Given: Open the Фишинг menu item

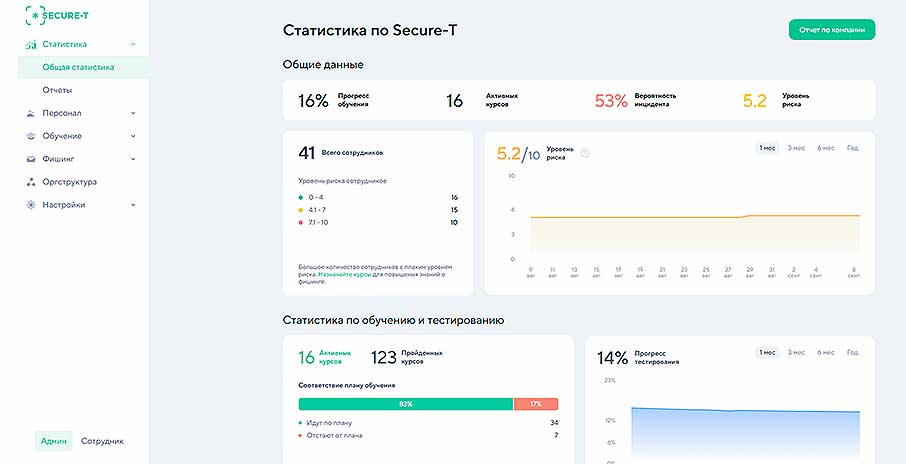Looking at the screenshot, I should point(58,159).
